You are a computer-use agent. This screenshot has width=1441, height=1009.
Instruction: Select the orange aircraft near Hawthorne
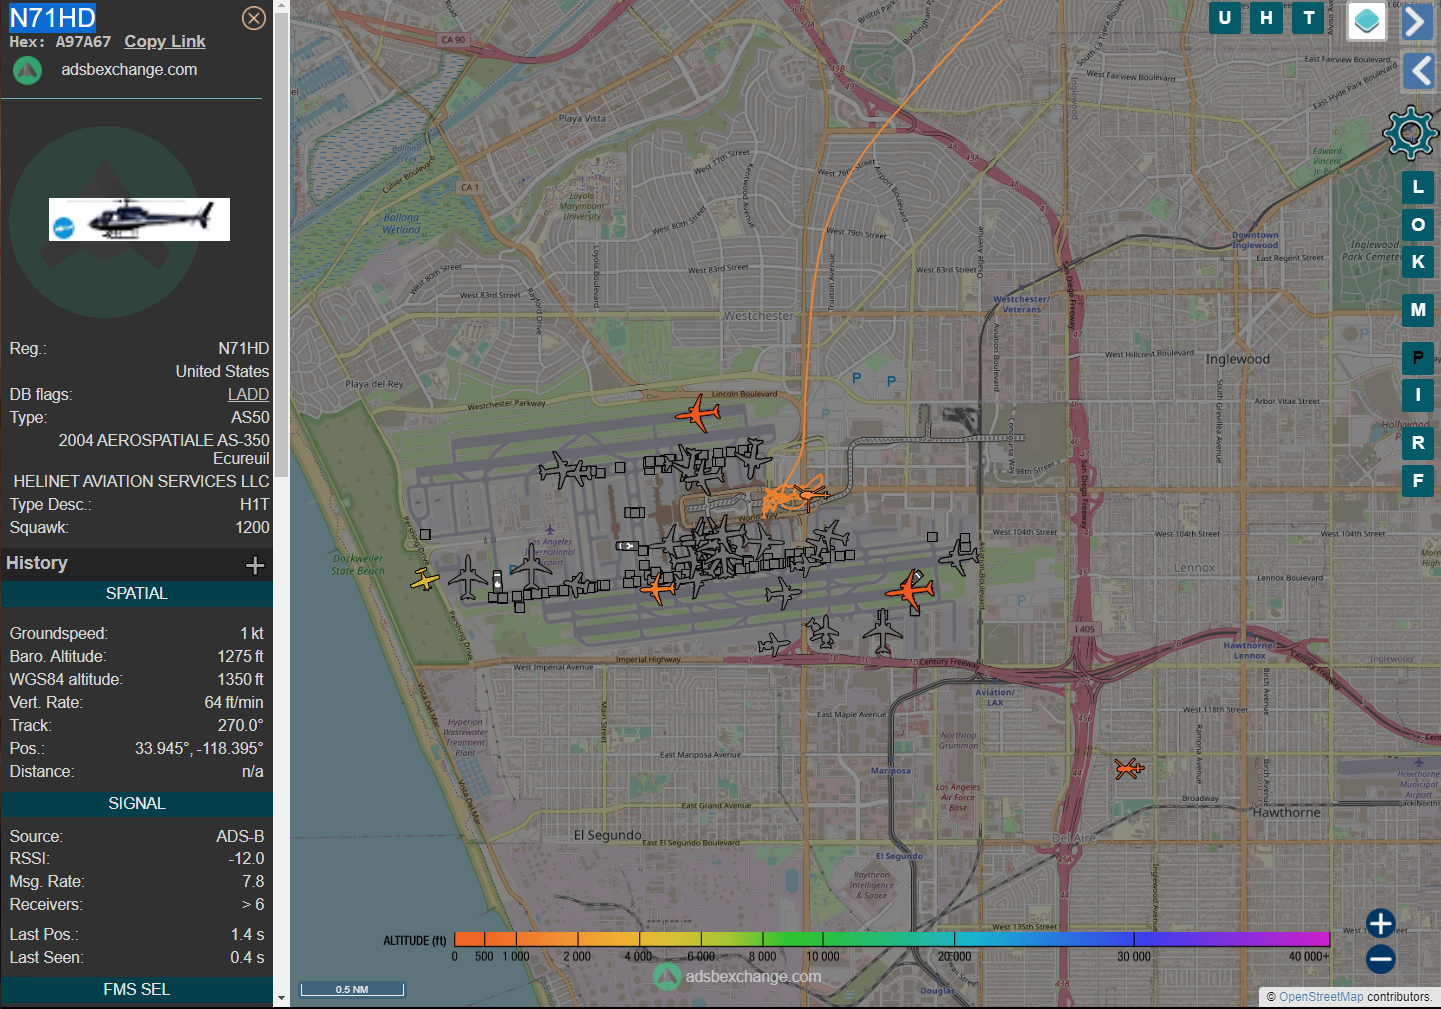[x=1129, y=768]
